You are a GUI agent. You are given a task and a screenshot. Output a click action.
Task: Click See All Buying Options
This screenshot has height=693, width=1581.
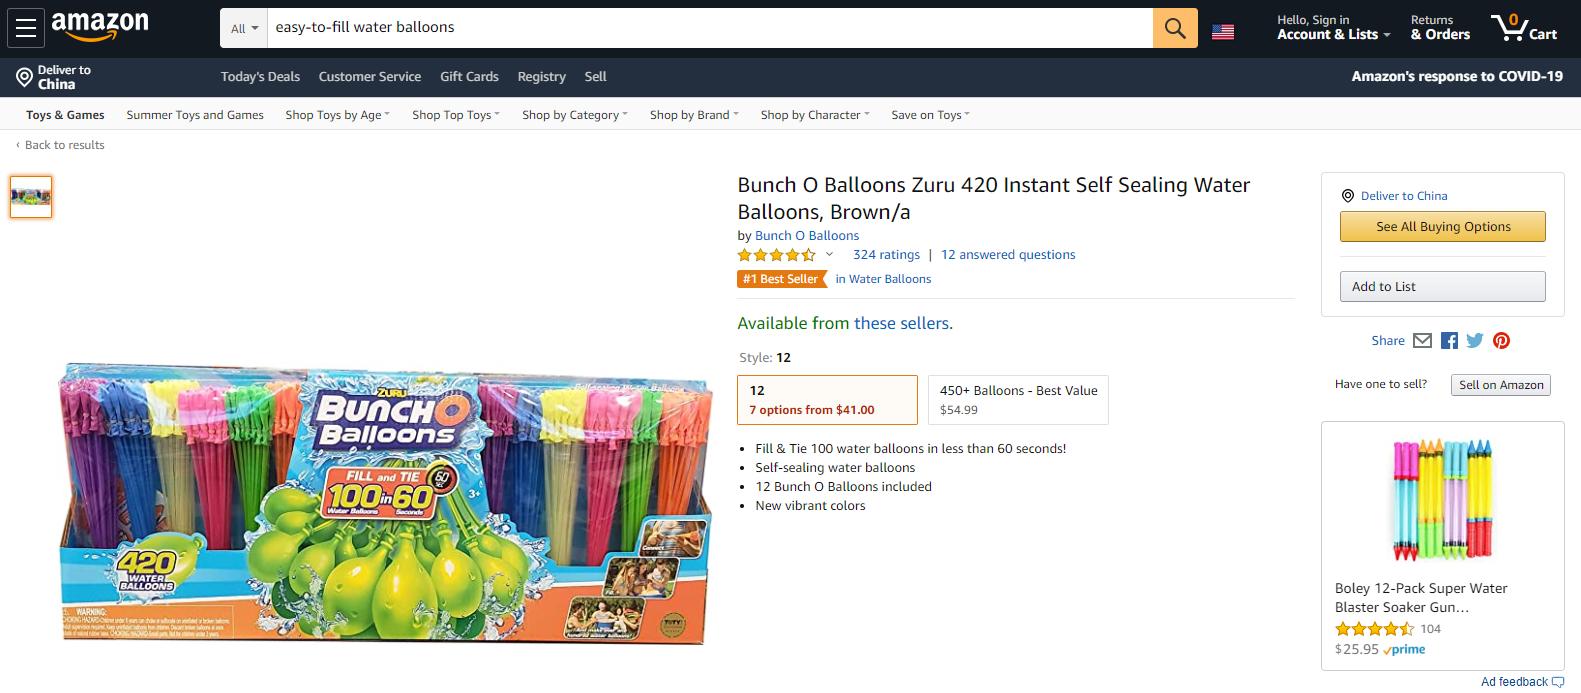pos(1442,226)
